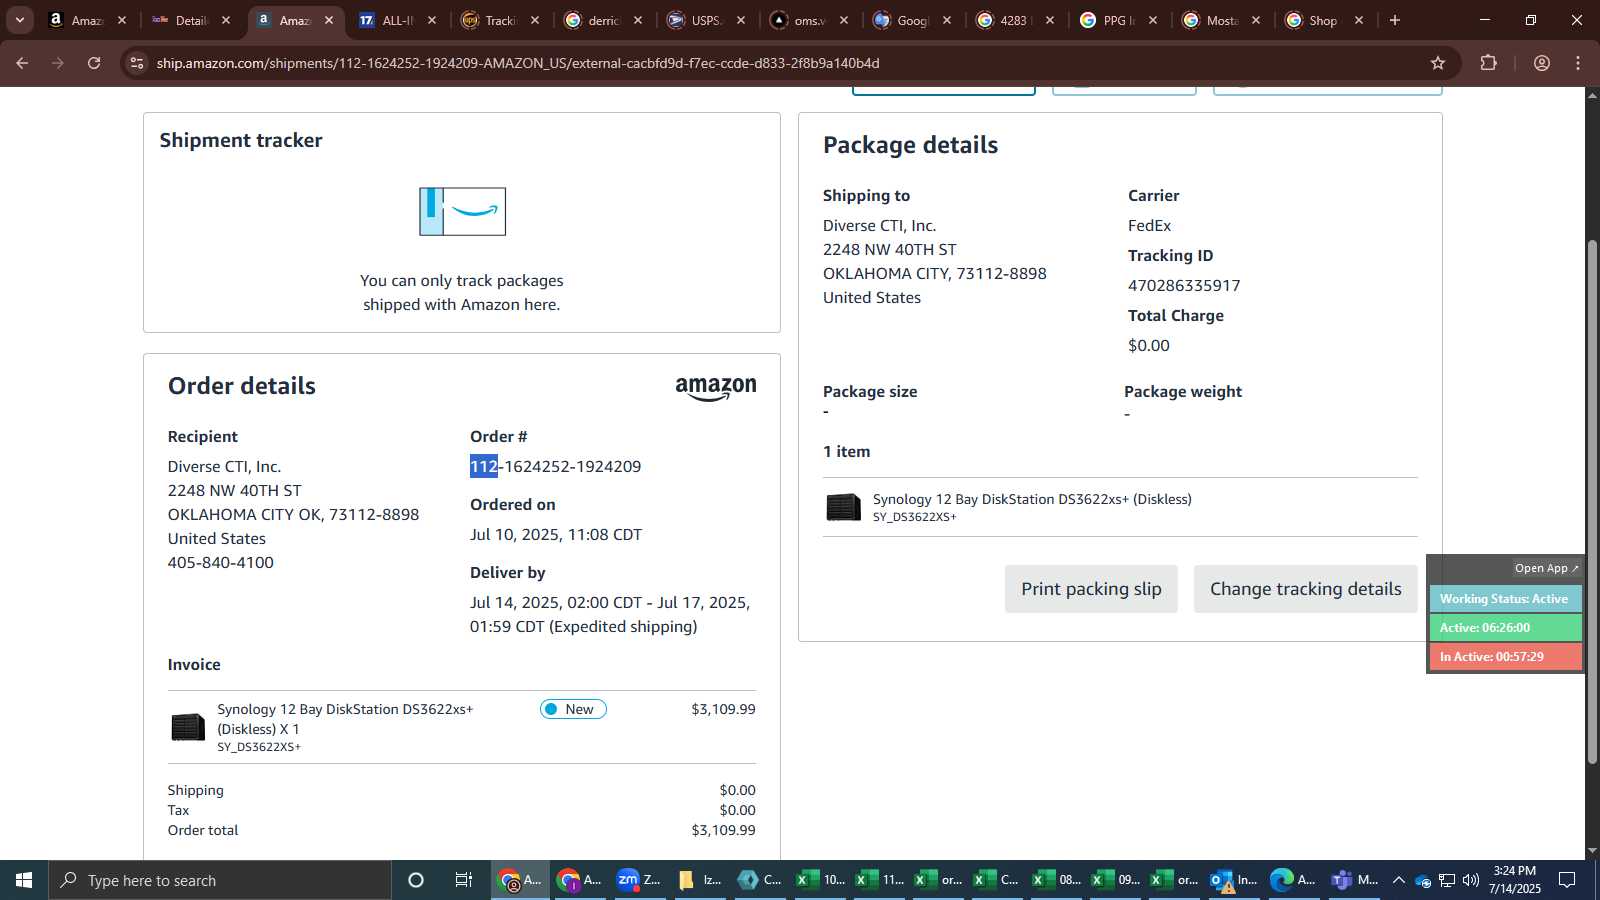
Task: Open the Zoom app on taskbar
Action: (639, 880)
